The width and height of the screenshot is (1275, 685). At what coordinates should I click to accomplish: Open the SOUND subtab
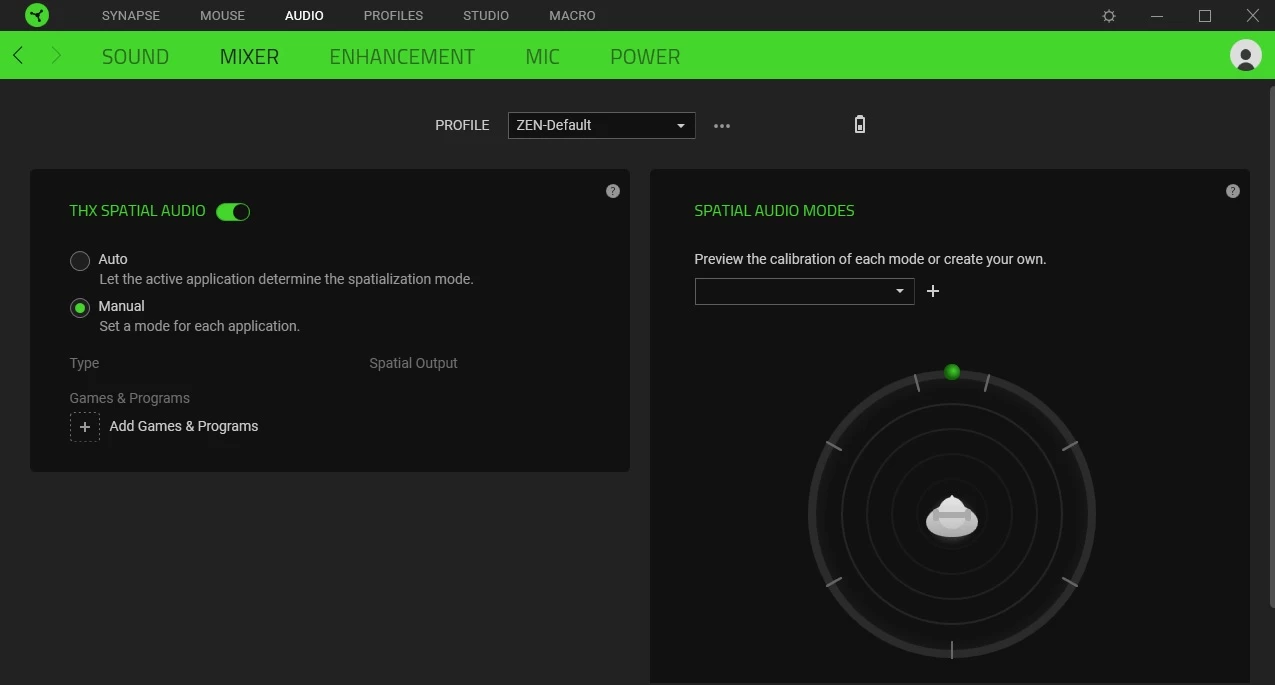[x=135, y=57]
